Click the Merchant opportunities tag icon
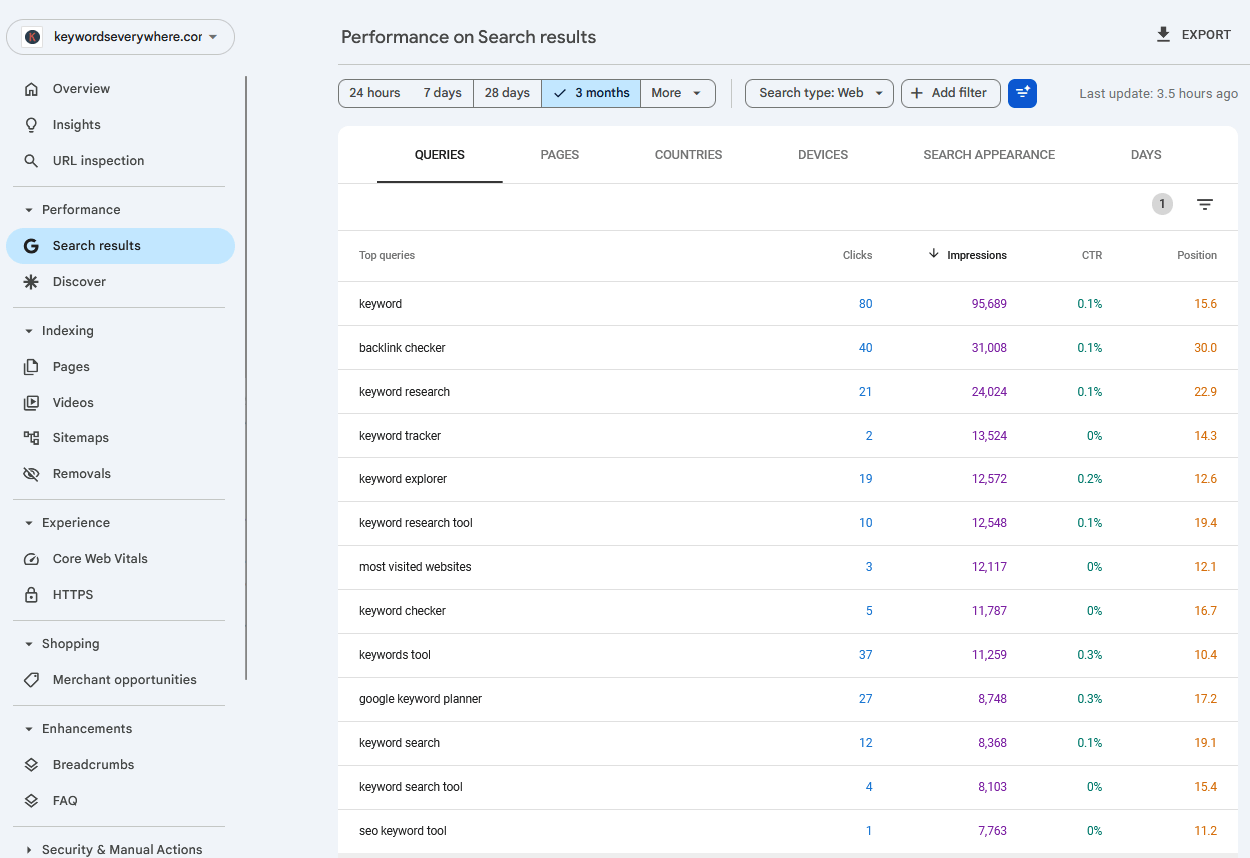Viewport: 1250px width, 858px height. 31,680
